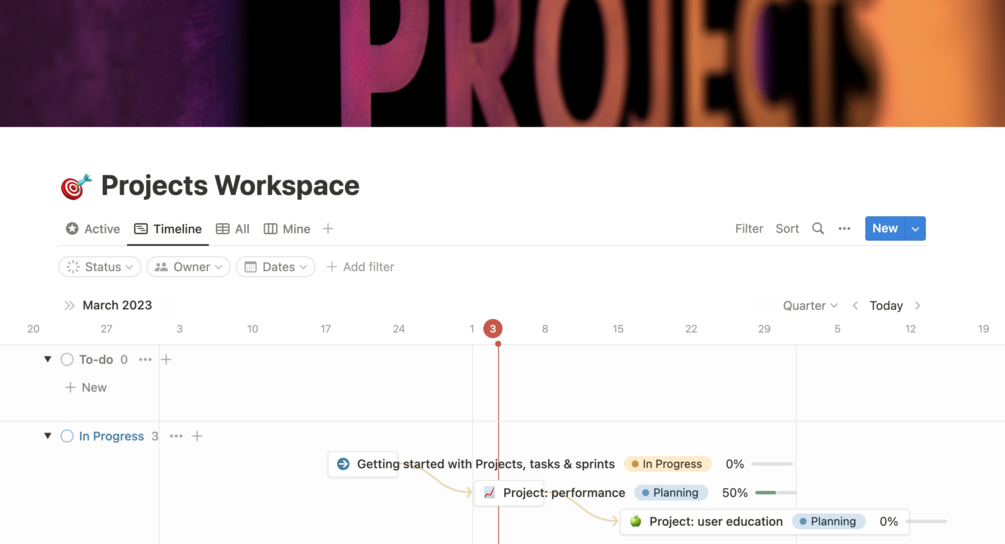Go to next timeline period
1005x544 pixels.
coord(918,306)
